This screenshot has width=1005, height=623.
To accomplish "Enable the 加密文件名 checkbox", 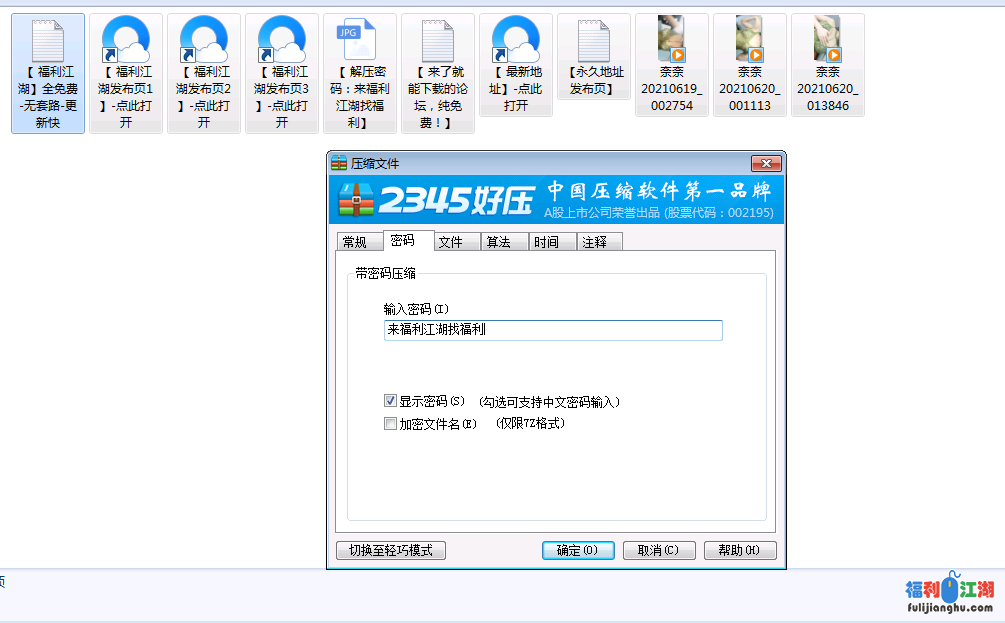I will (391, 424).
